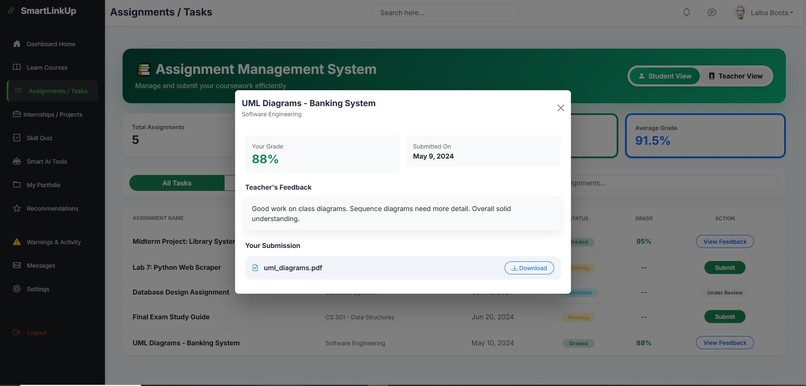Open Skill Quiz menu item

click(x=39, y=138)
